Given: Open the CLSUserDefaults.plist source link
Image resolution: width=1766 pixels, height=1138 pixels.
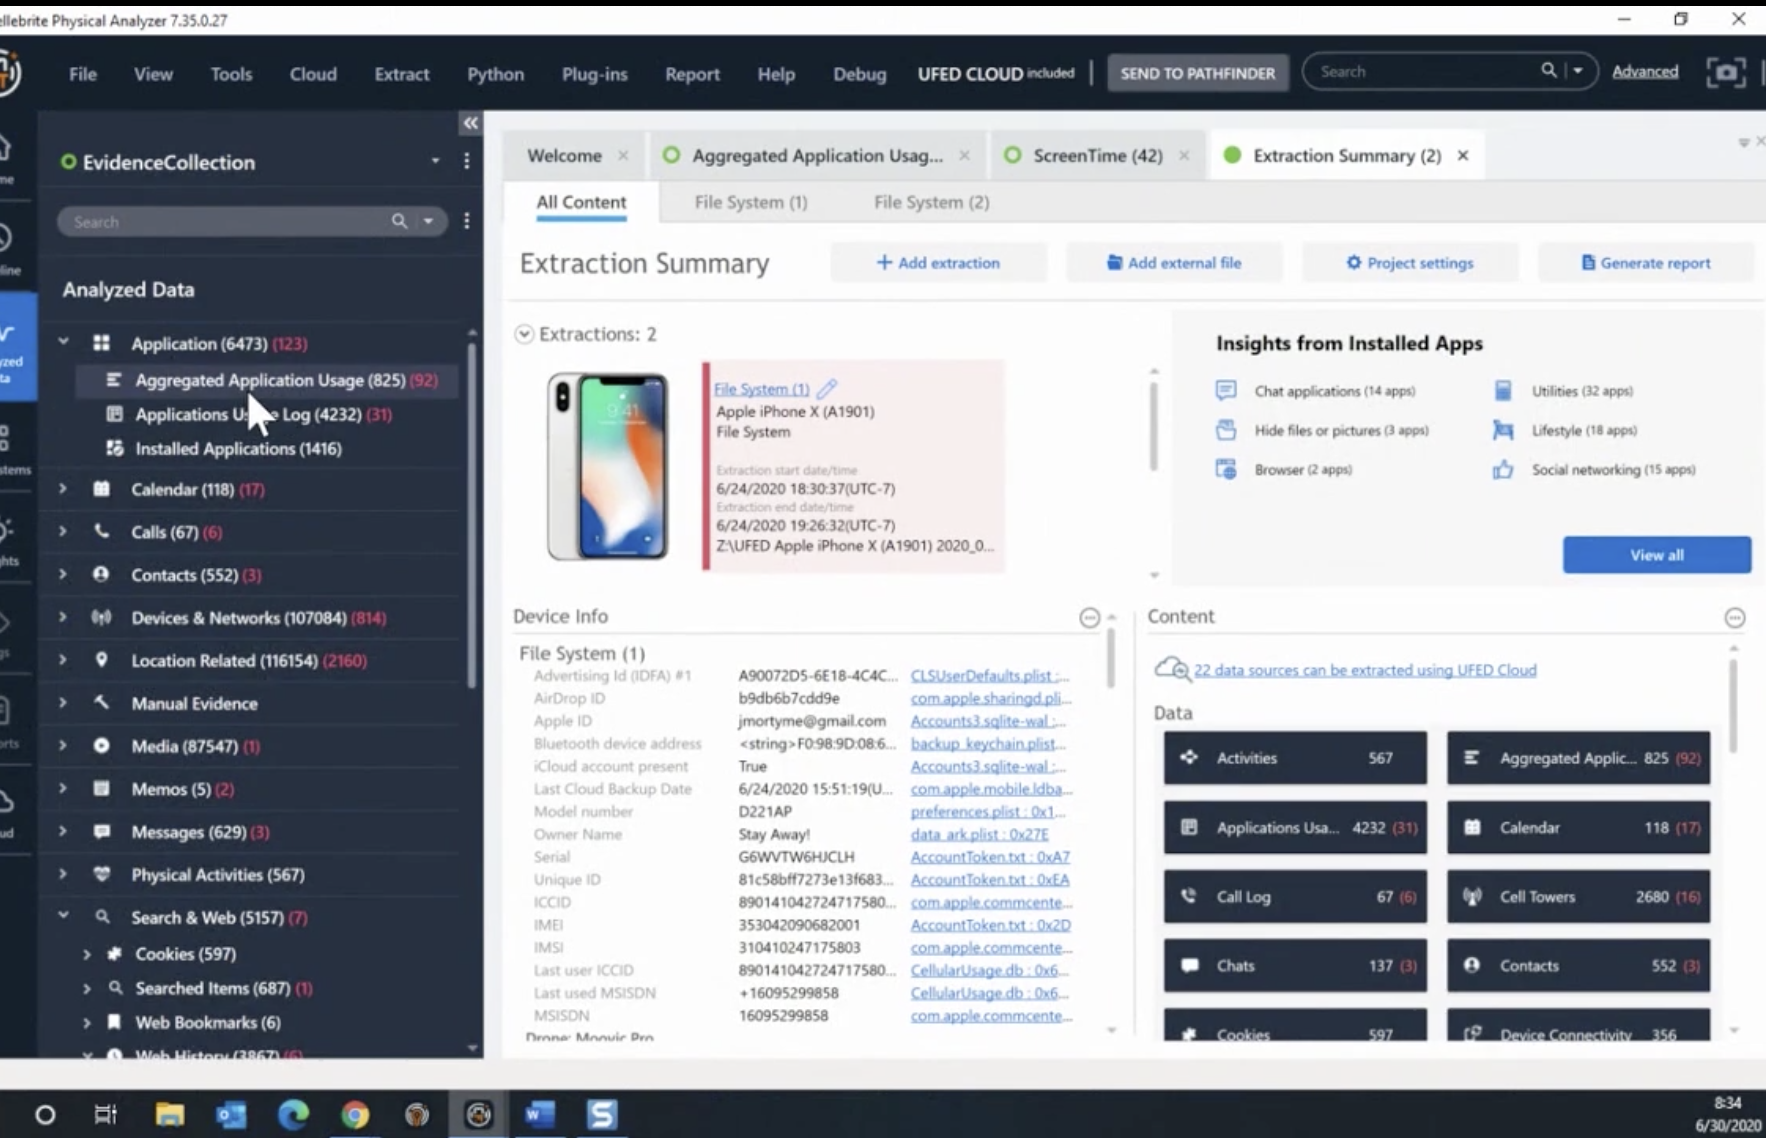Looking at the screenshot, I should (989, 675).
